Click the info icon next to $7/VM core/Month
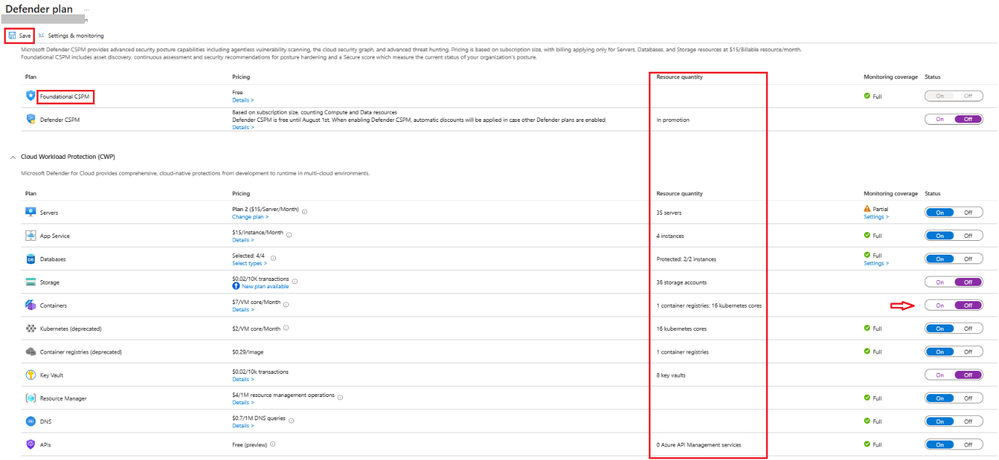 pos(286,303)
